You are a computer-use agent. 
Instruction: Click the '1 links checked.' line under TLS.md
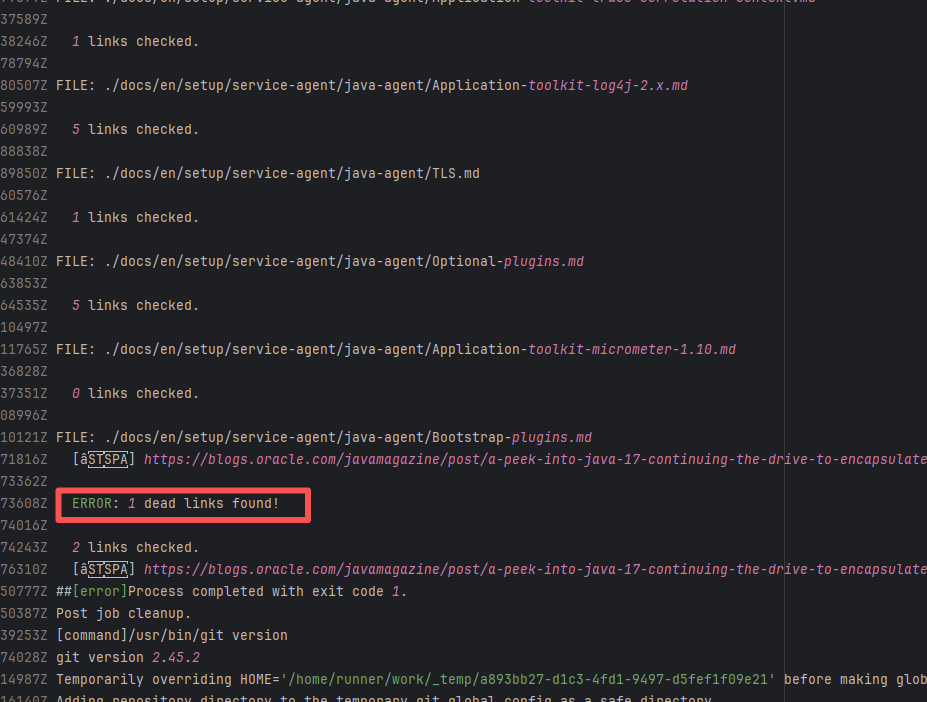point(135,217)
